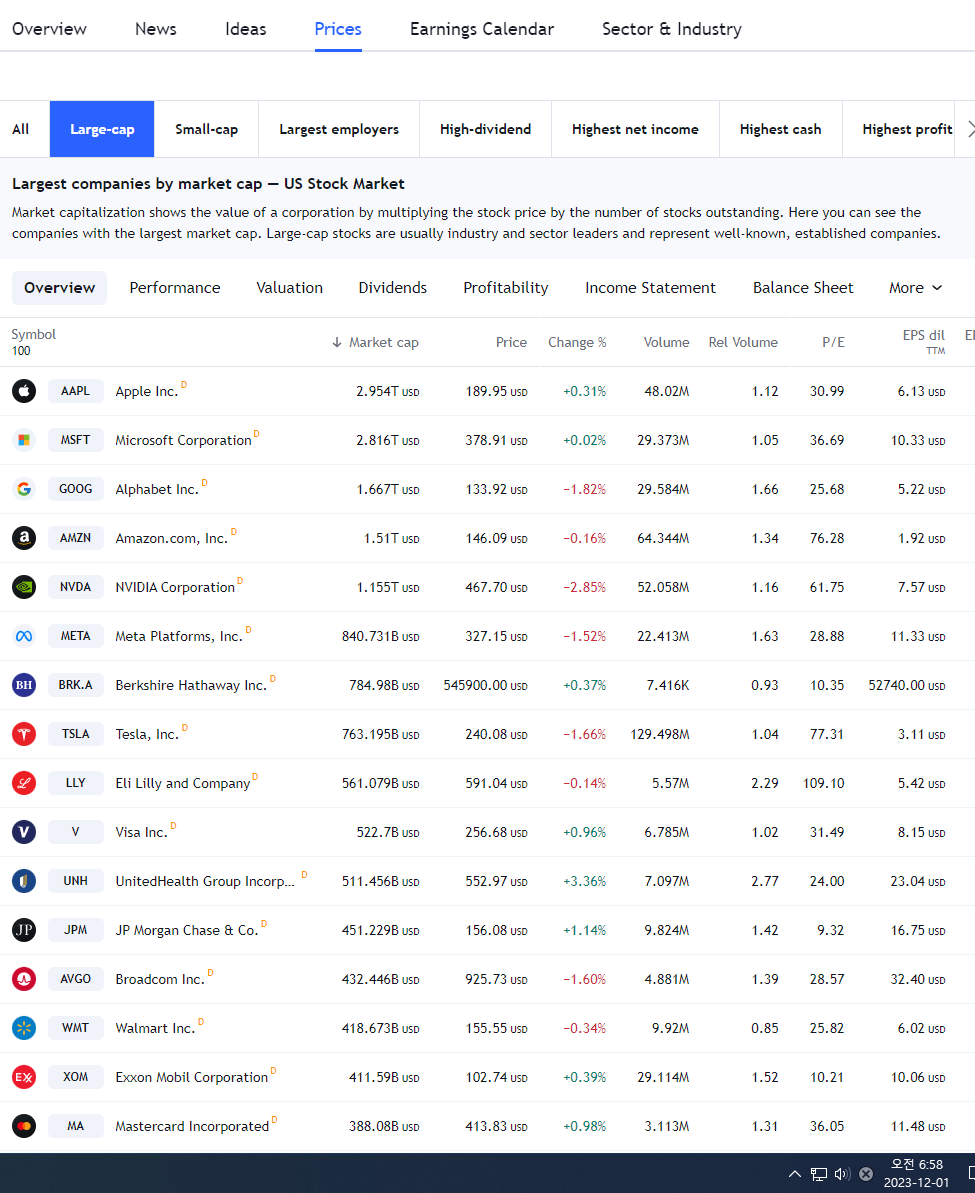Switch table to Income Statement columns
Viewport: 975px width, 1193px height.
(x=651, y=288)
